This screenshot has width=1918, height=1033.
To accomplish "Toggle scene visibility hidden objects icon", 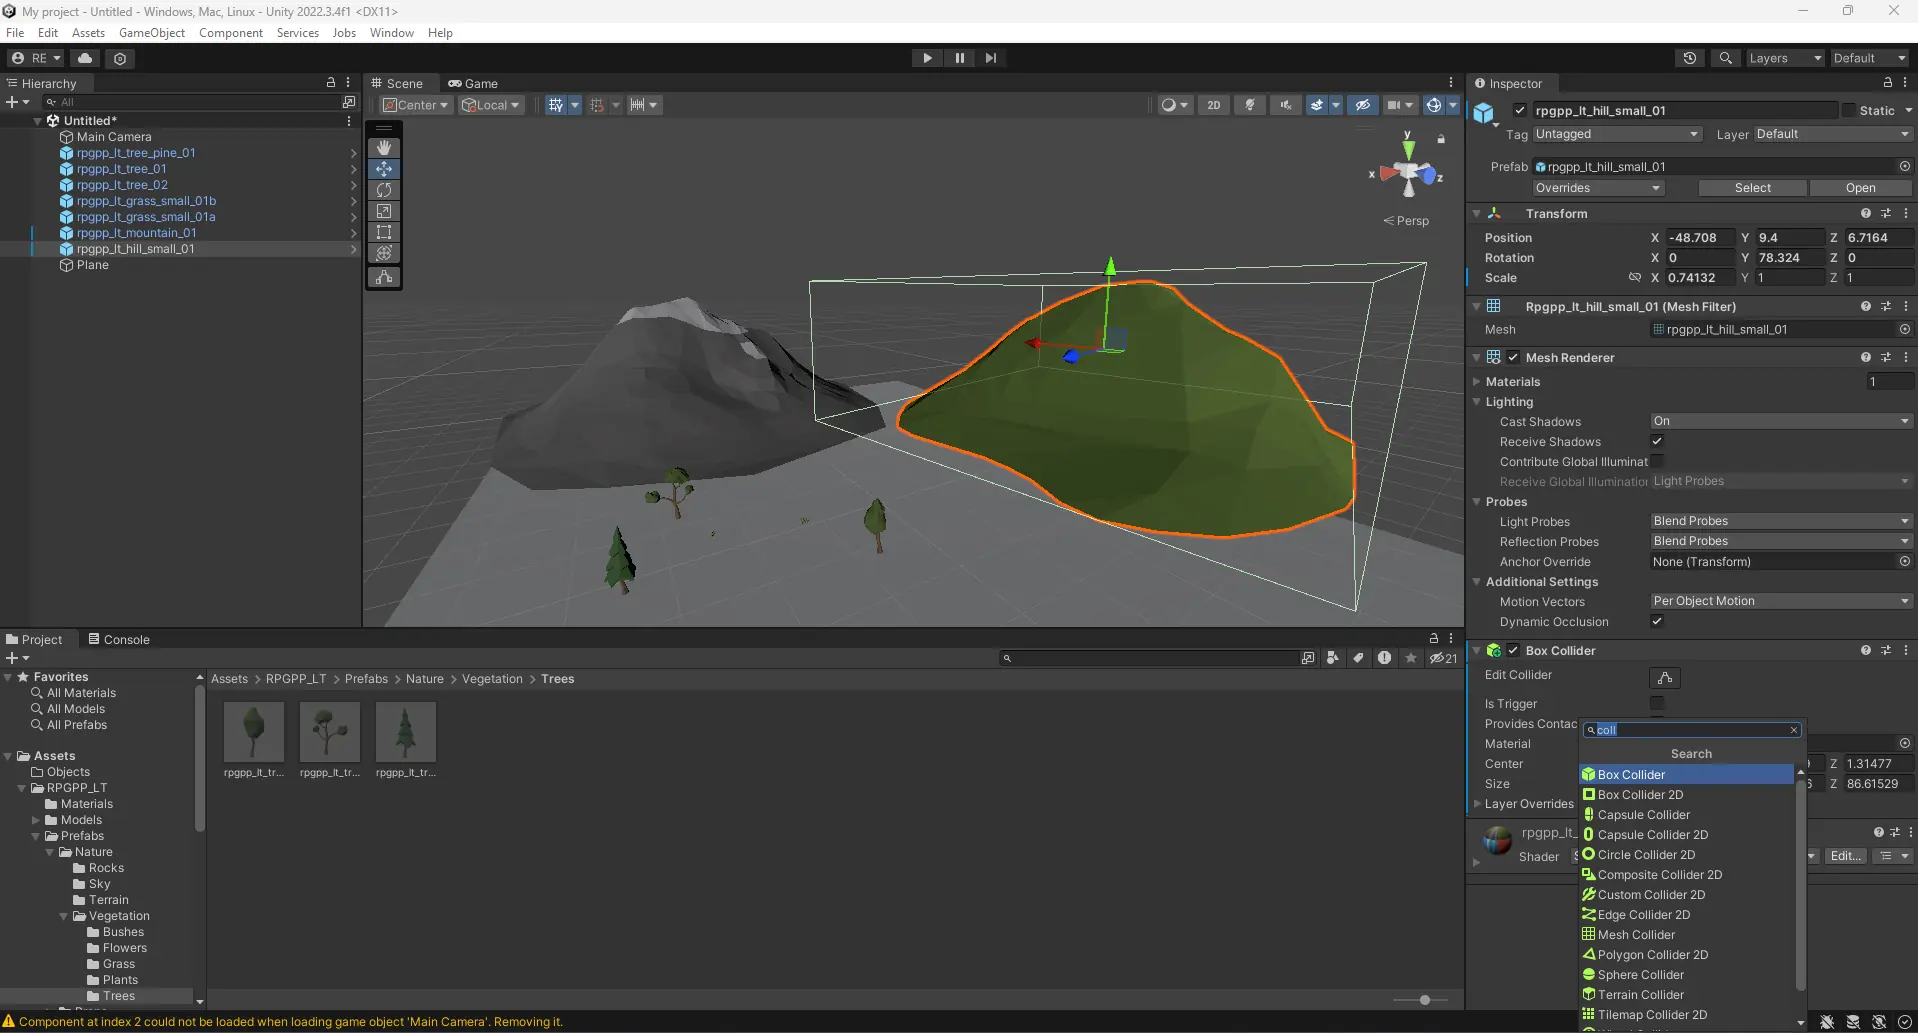I will click(x=1362, y=105).
